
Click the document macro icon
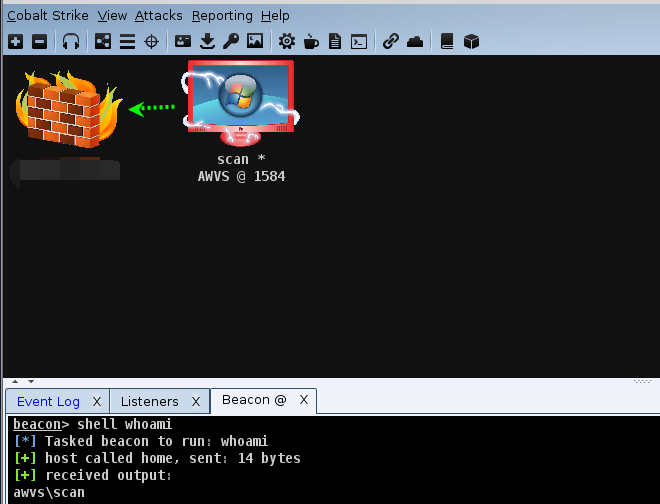tap(335, 42)
